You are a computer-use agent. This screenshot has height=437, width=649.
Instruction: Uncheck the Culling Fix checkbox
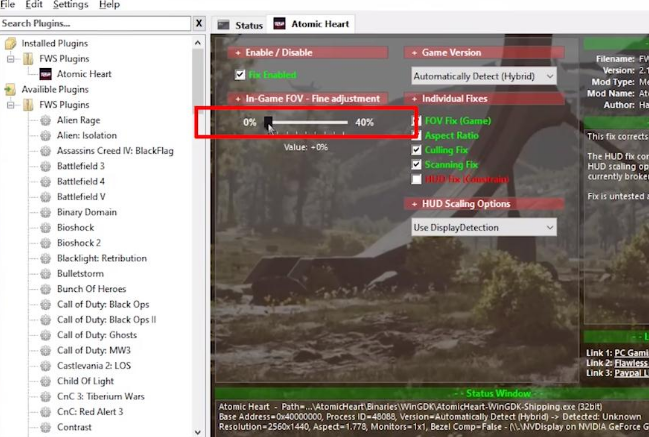(417, 150)
